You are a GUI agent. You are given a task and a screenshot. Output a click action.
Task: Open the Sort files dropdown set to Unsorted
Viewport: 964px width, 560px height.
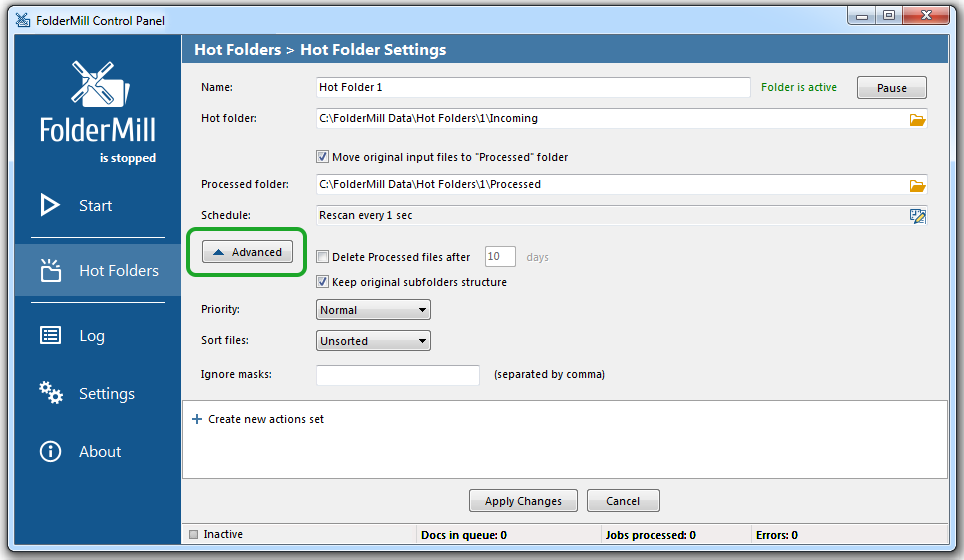point(373,341)
